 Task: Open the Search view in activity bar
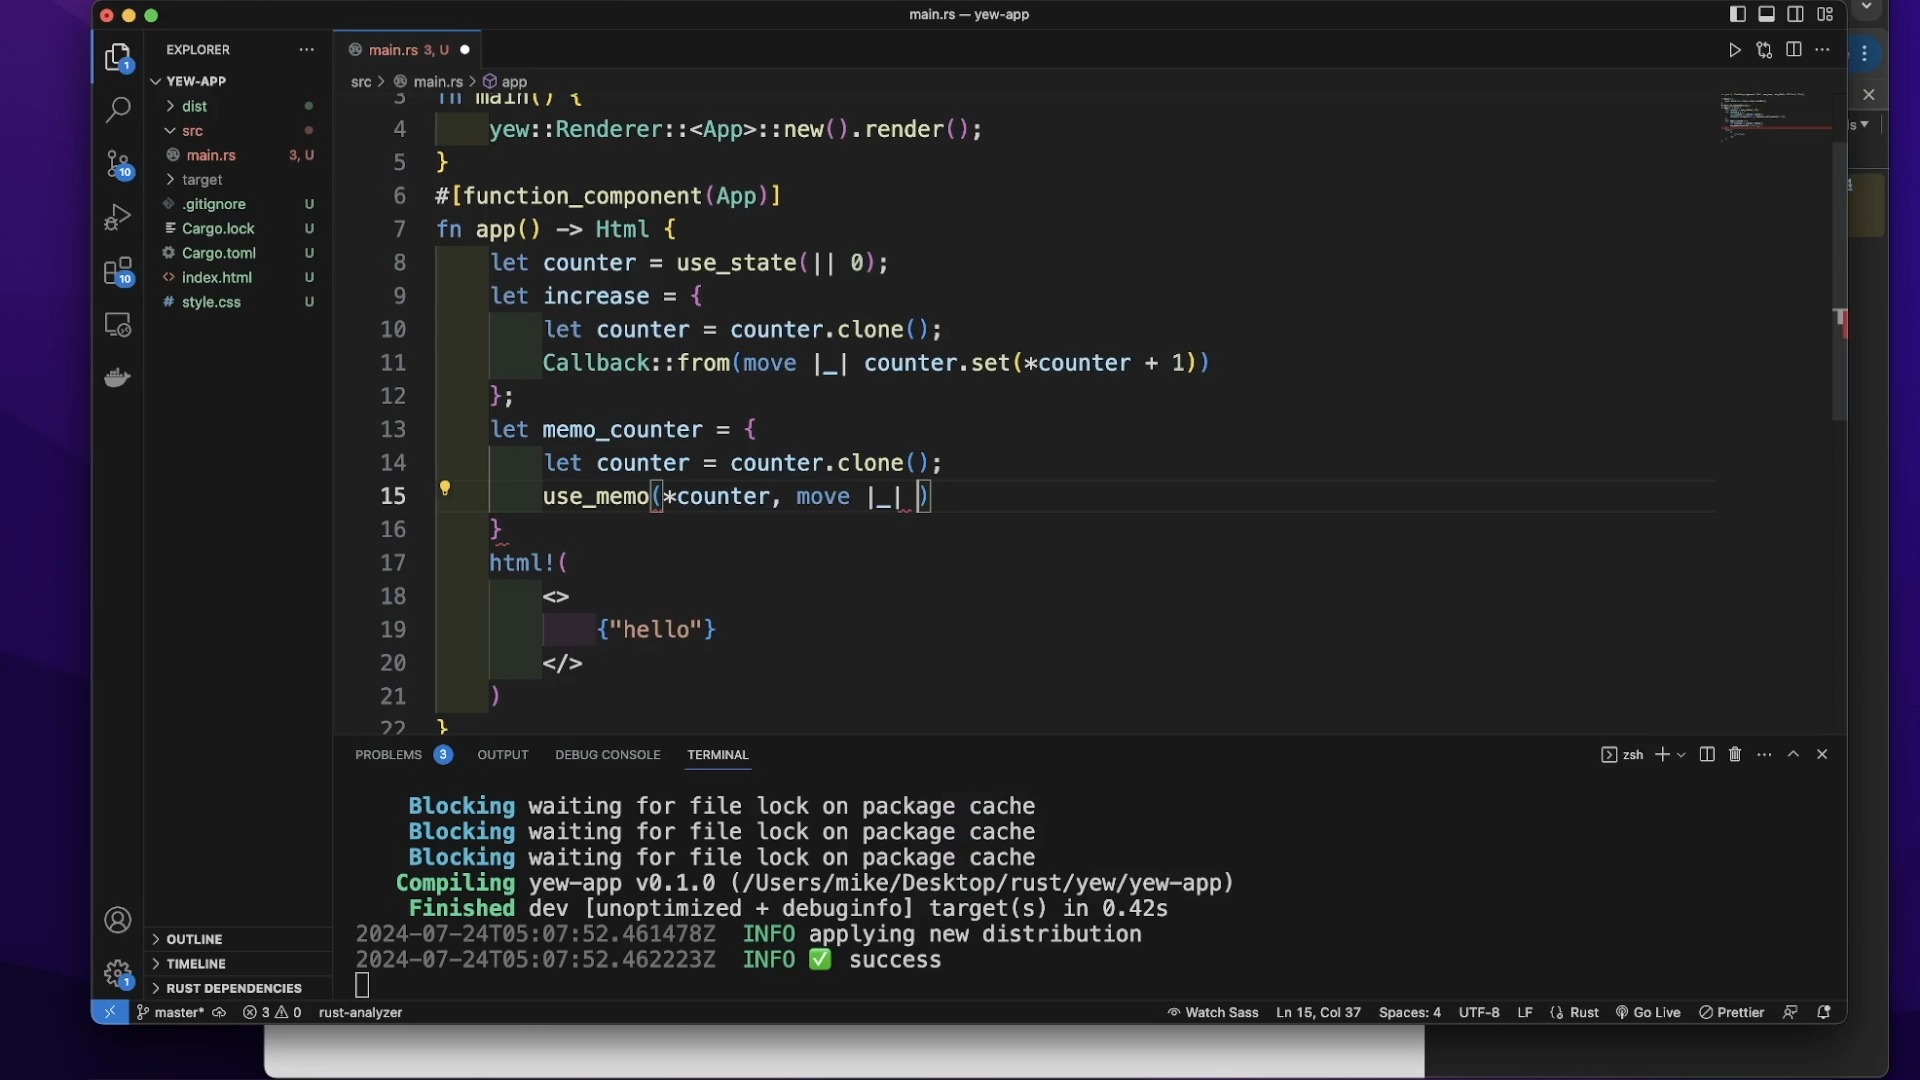[118, 110]
